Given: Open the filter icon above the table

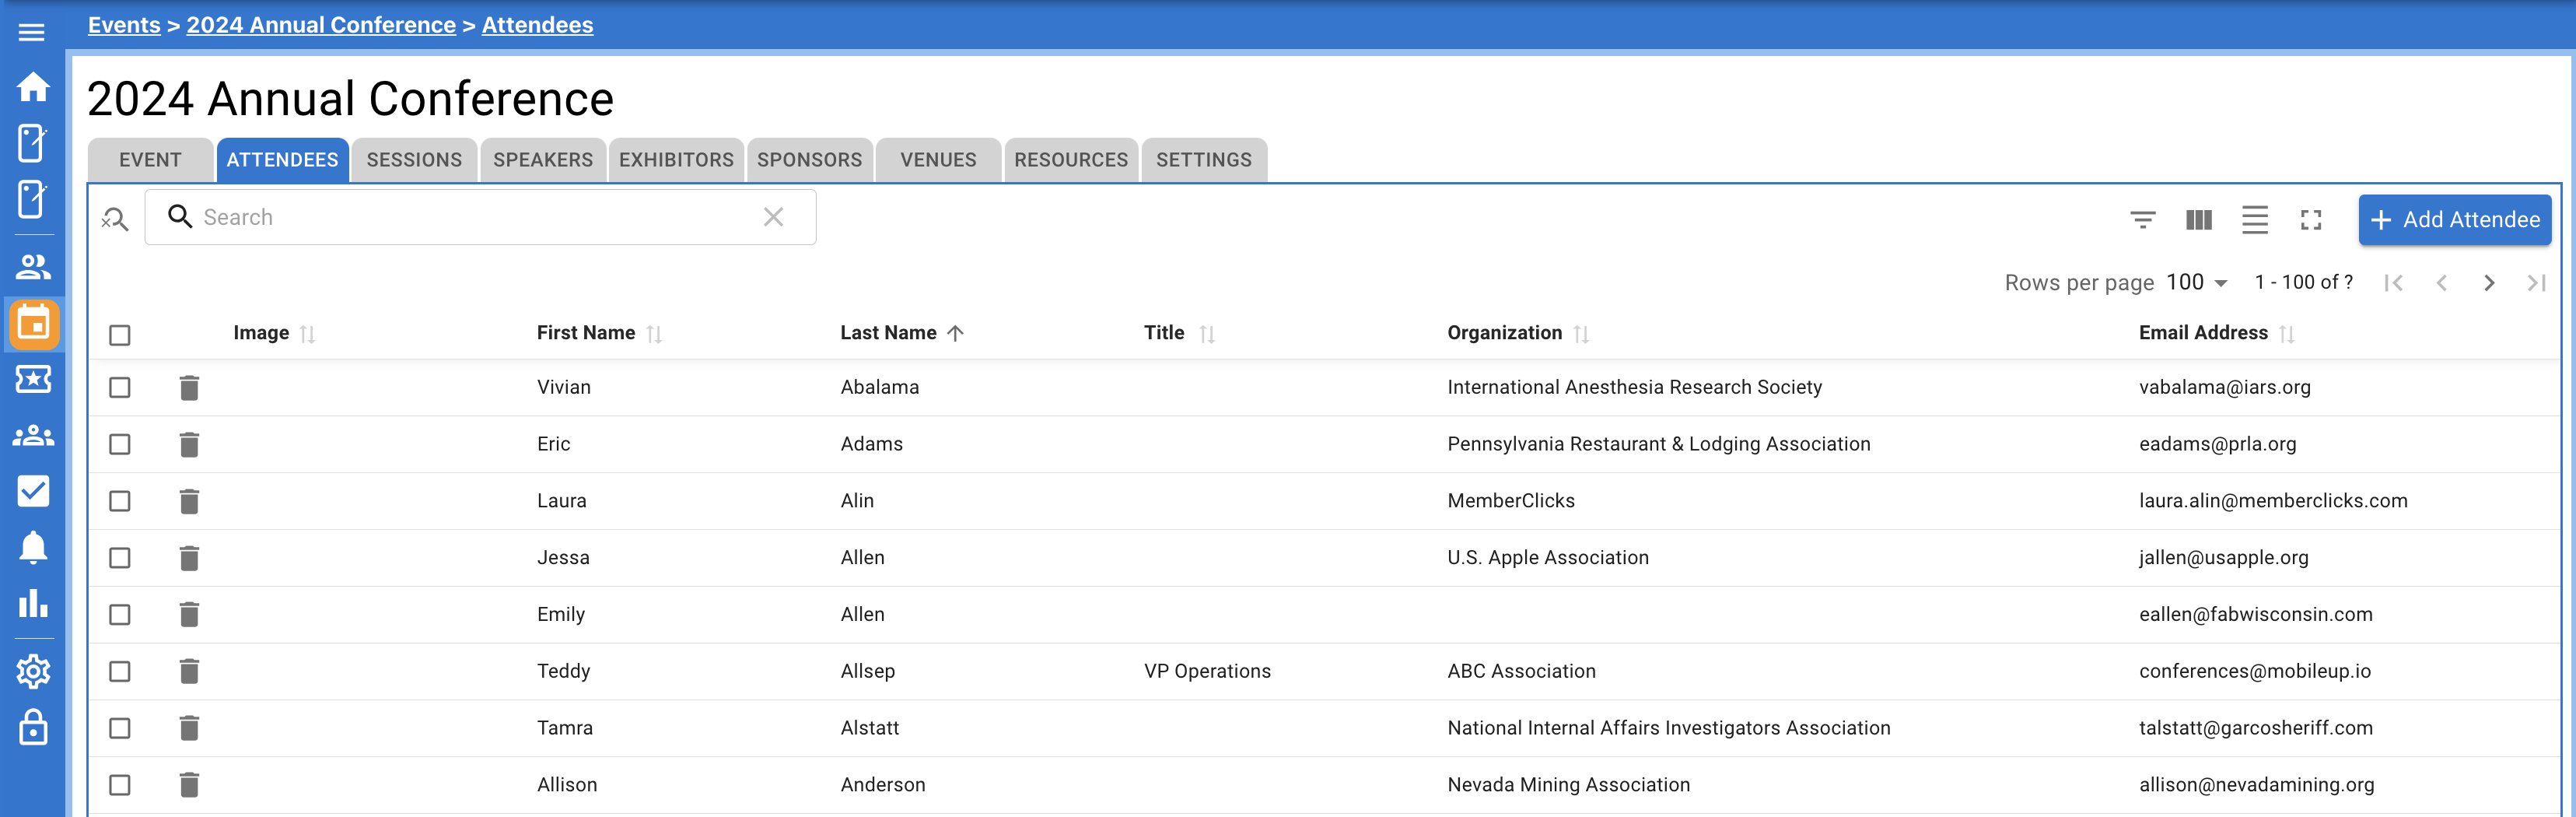Looking at the screenshot, I should click(x=2143, y=220).
